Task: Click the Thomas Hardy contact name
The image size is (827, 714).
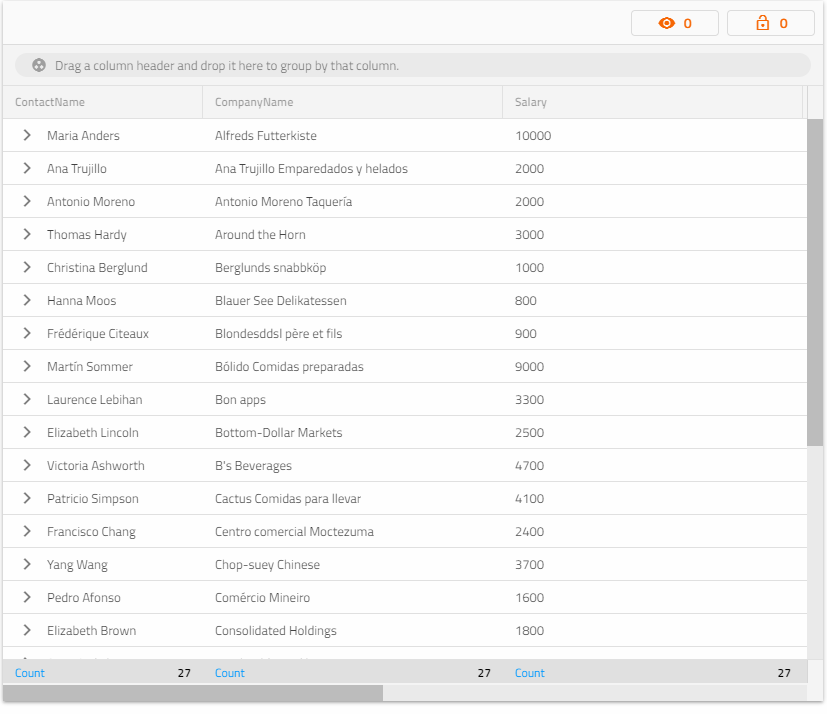Action: point(86,234)
